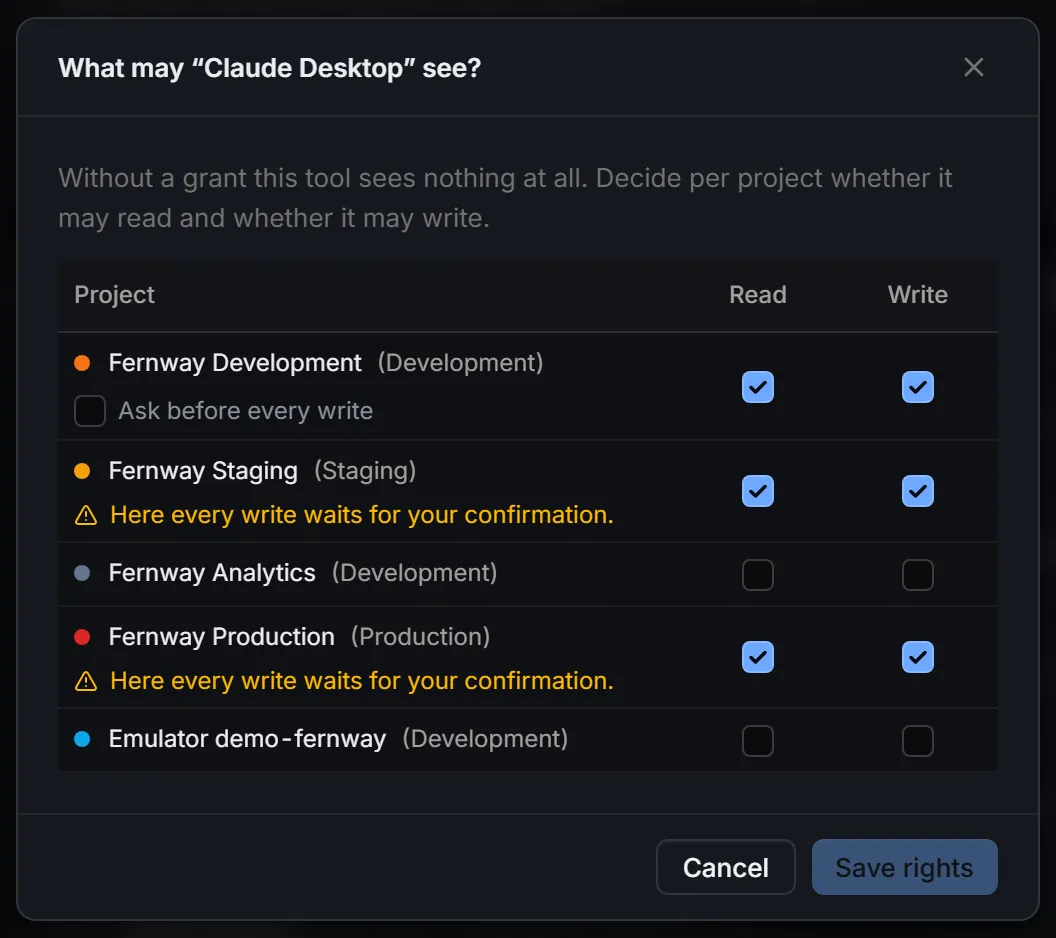The image size is (1056, 938).
Task: Select the Fernway Analytics project name
Action: coord(212,573)
